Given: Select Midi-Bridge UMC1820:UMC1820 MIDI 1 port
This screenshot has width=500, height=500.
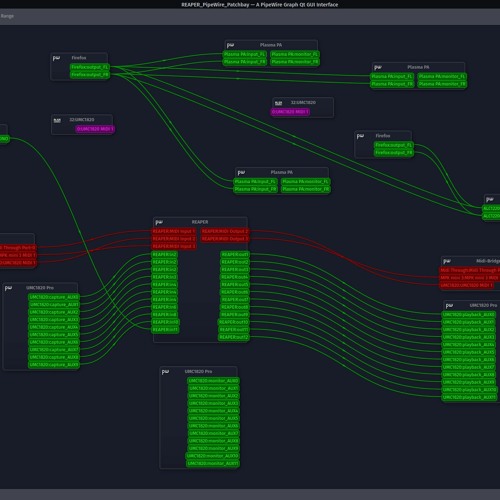Looking at the screenshot, I should (x=466, y=285).
